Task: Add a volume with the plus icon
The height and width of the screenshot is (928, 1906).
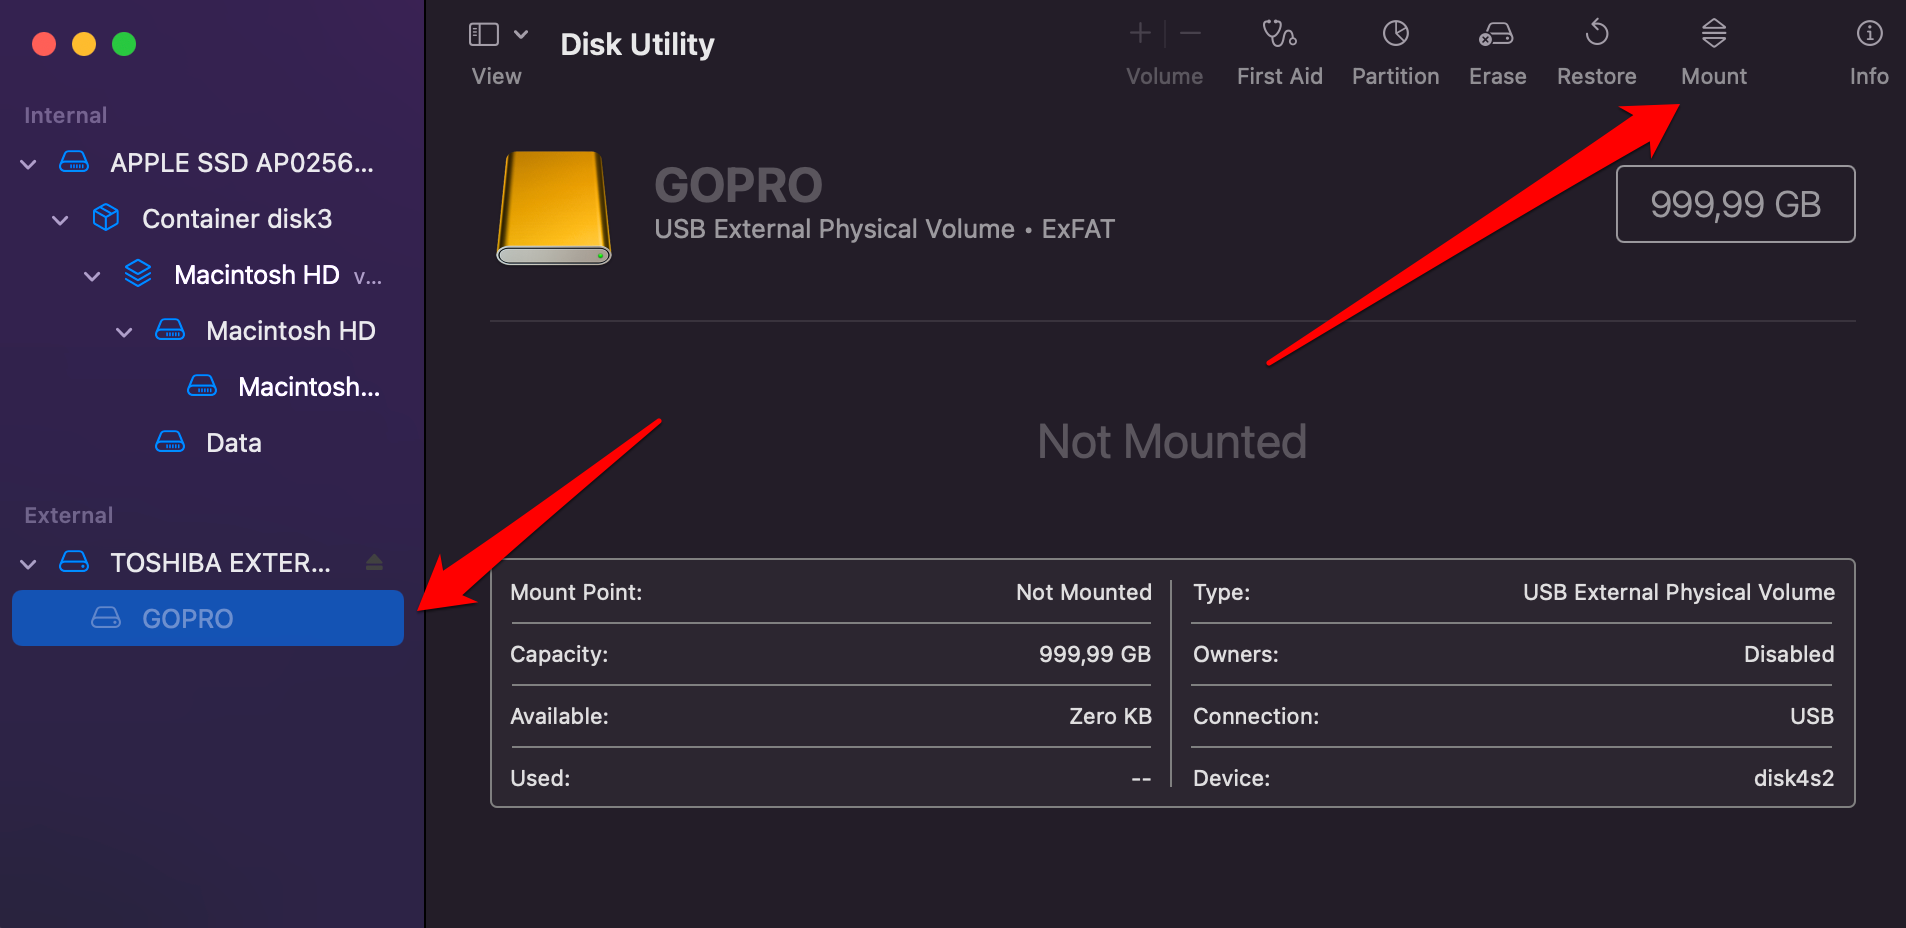Action: pyautogui.click(x=1140, y=33)
